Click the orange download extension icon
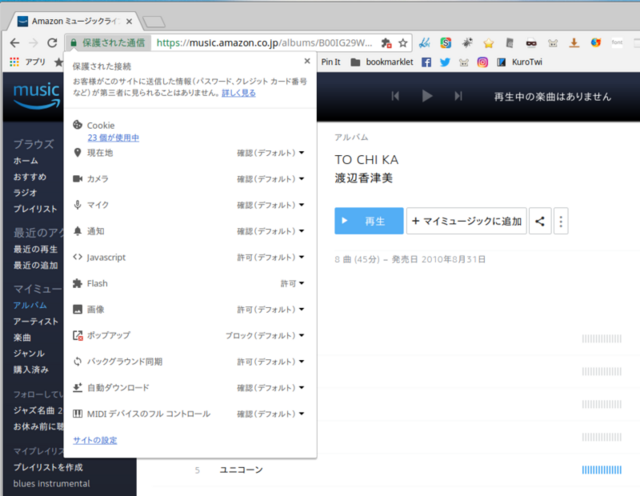Screen dimensions: 640x496 pos(574,42)
